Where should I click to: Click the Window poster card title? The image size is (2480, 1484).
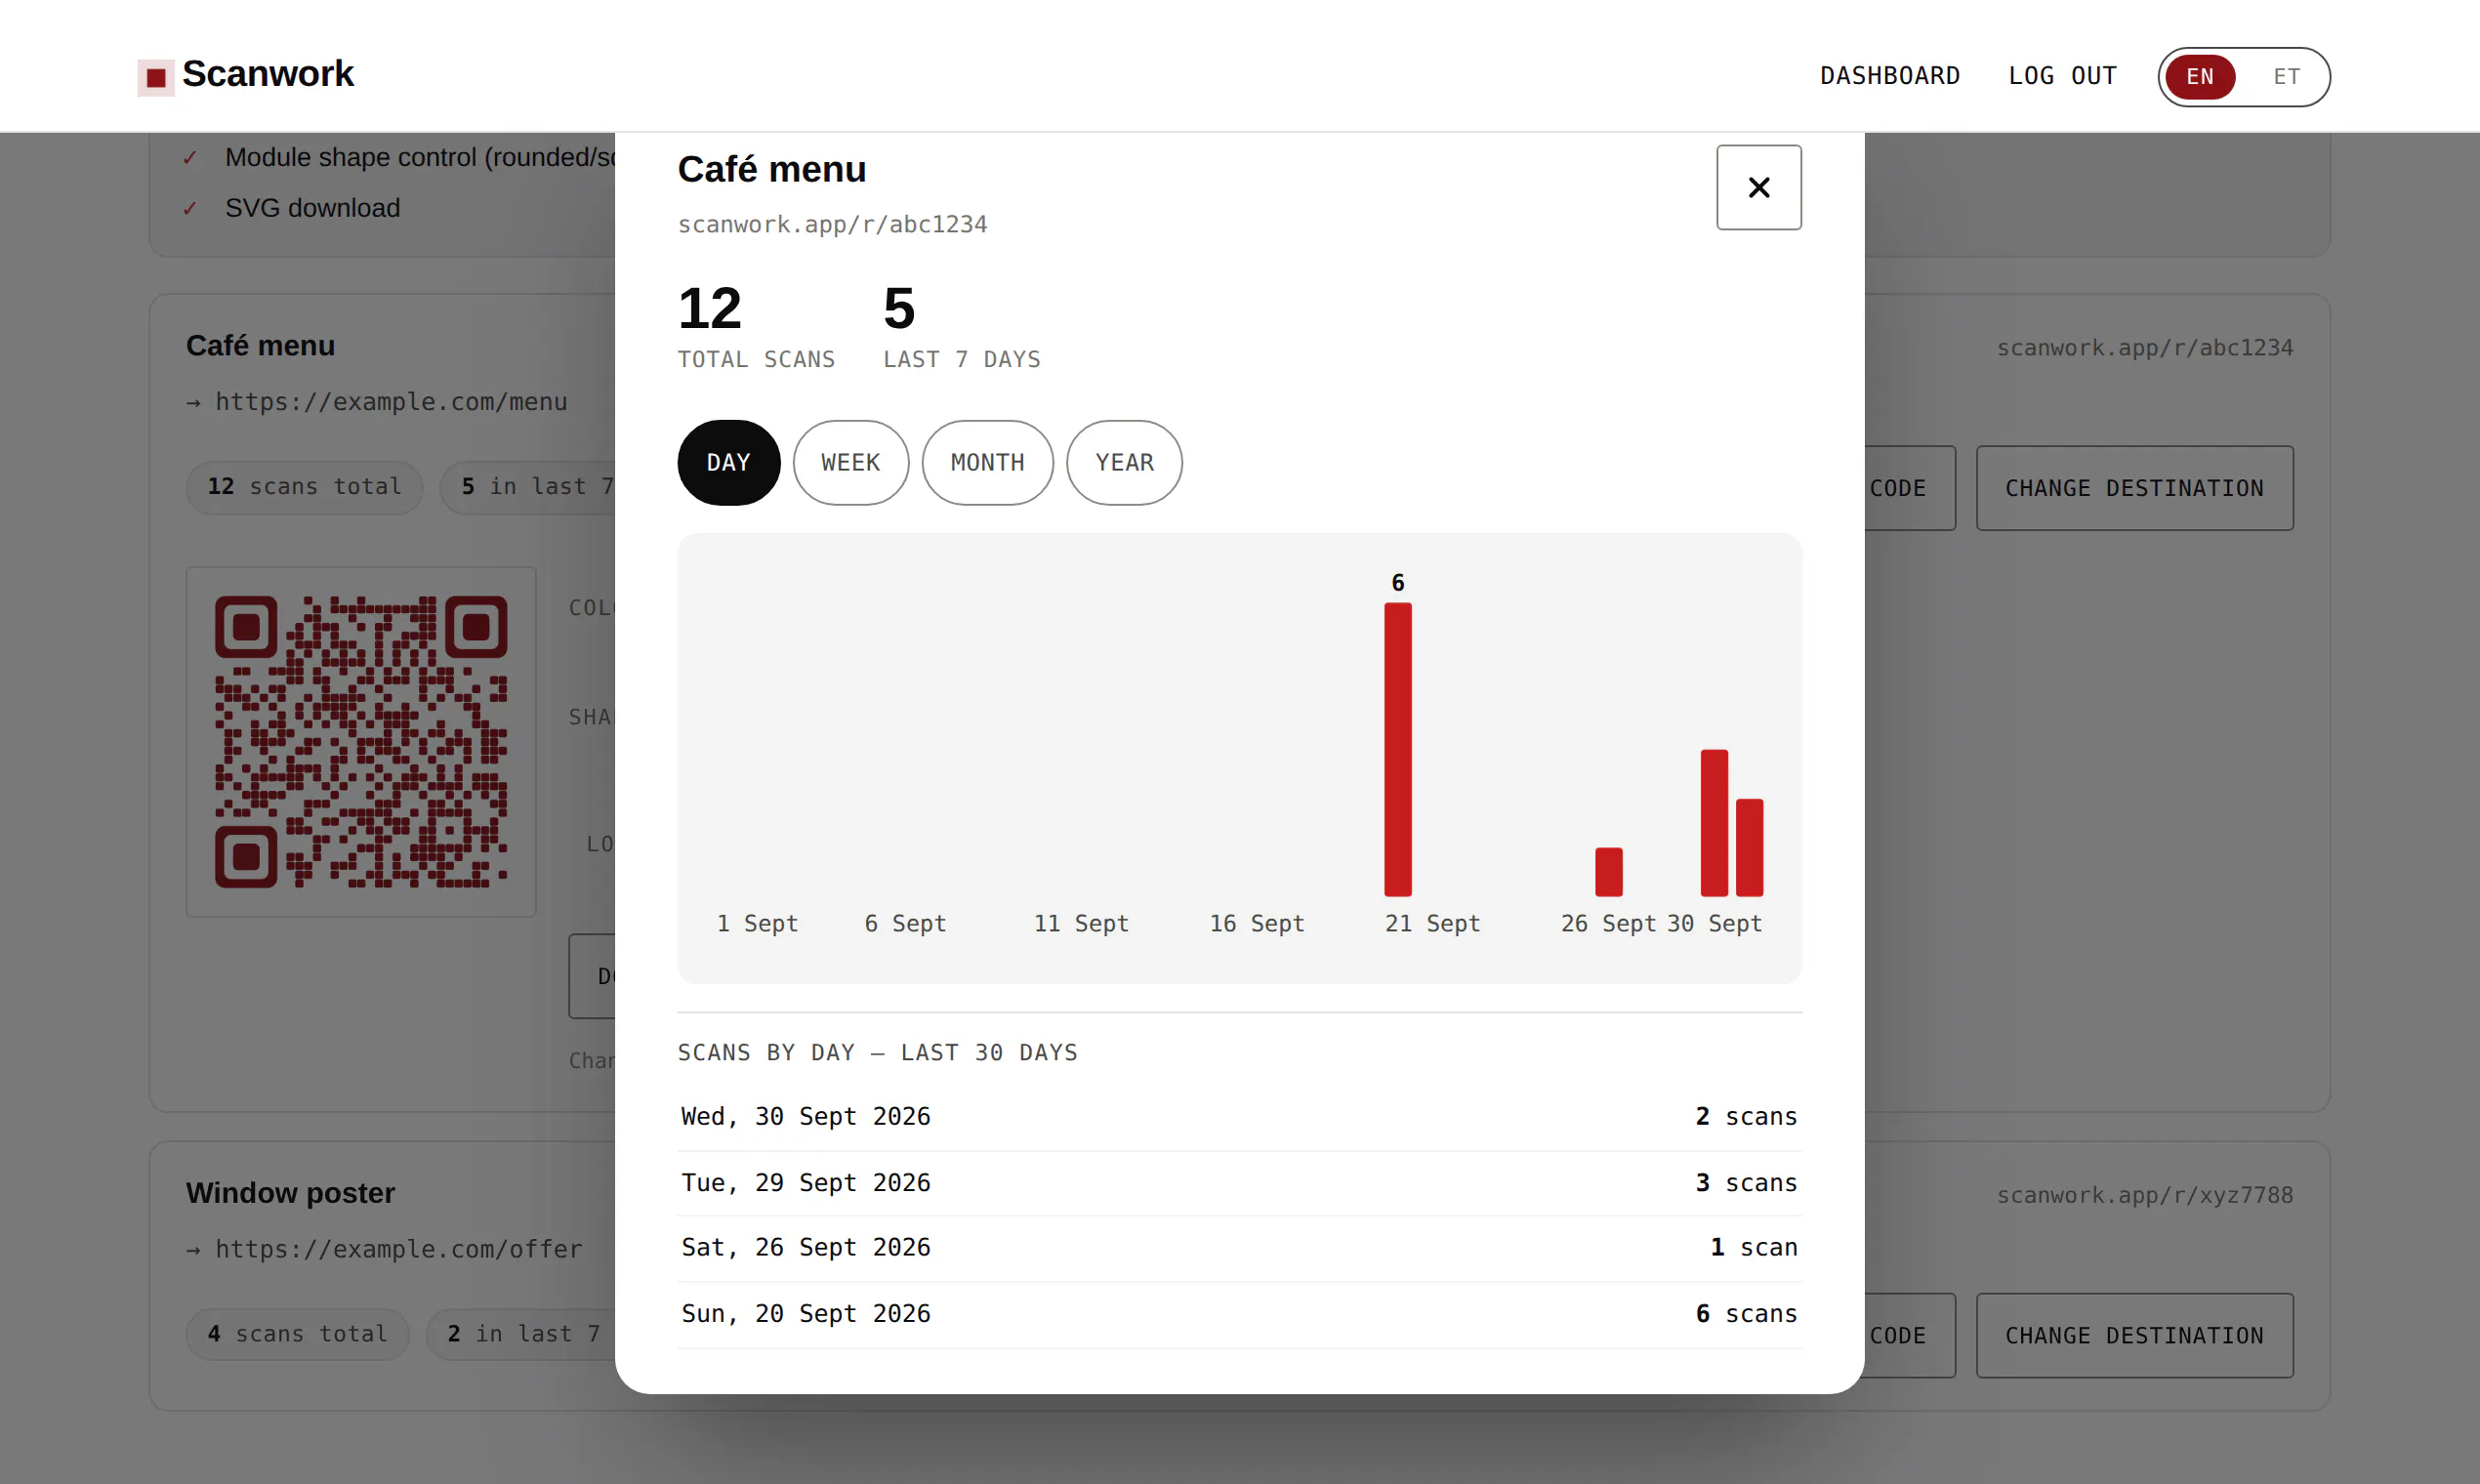(x=290, y=1193)
